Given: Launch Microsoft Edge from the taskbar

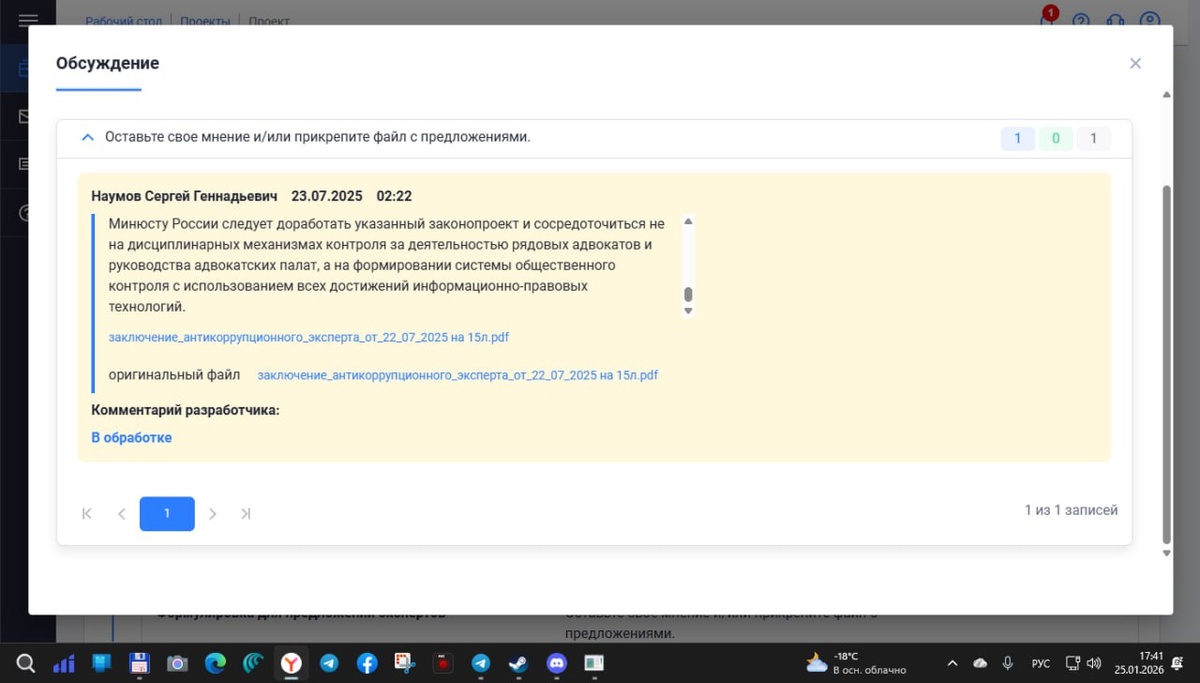Looking at the screenshot, I should point(215,663).
